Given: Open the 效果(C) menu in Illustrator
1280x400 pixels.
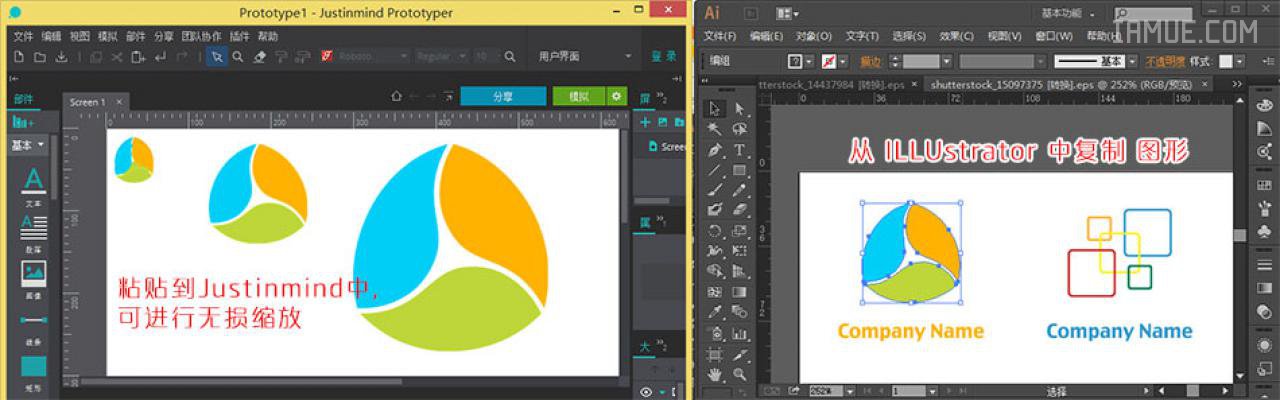Looking at the screenshot, I should pos(957,36).
